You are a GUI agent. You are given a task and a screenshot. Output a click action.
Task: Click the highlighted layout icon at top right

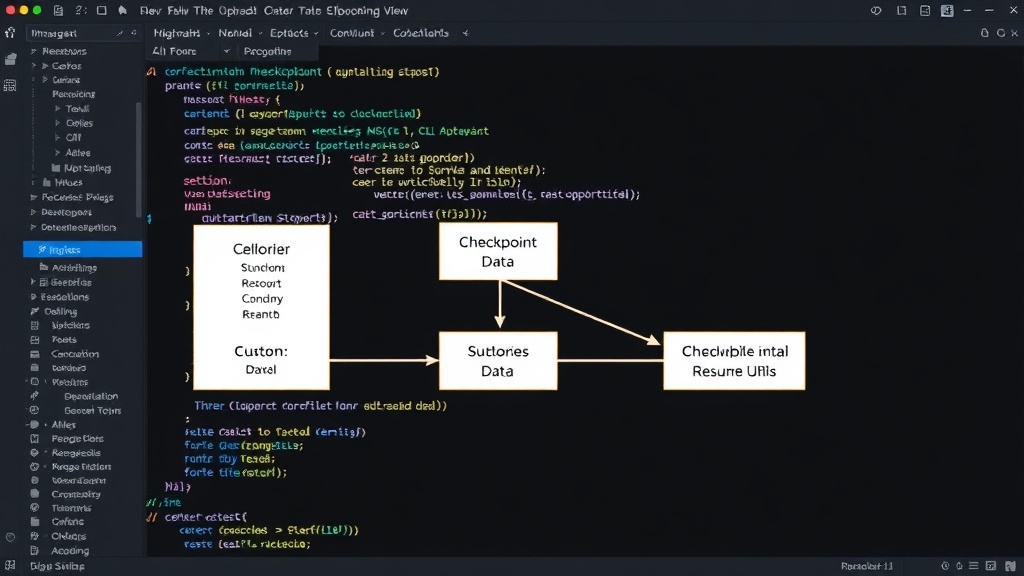coord(947,10)
